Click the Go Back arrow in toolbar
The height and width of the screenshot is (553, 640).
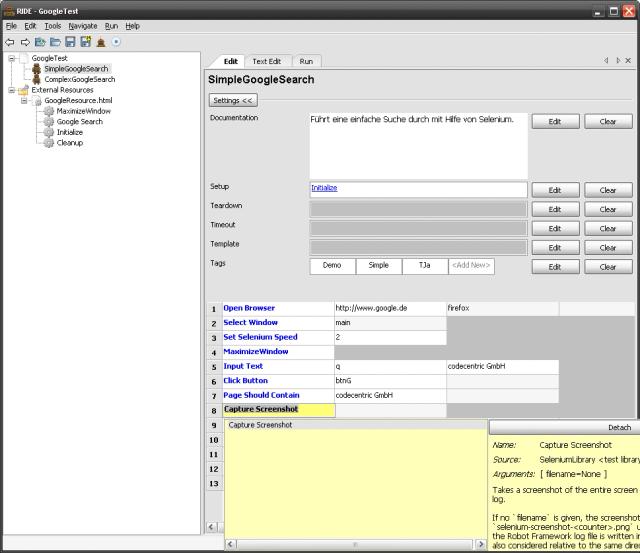click(x=10, y=42)
